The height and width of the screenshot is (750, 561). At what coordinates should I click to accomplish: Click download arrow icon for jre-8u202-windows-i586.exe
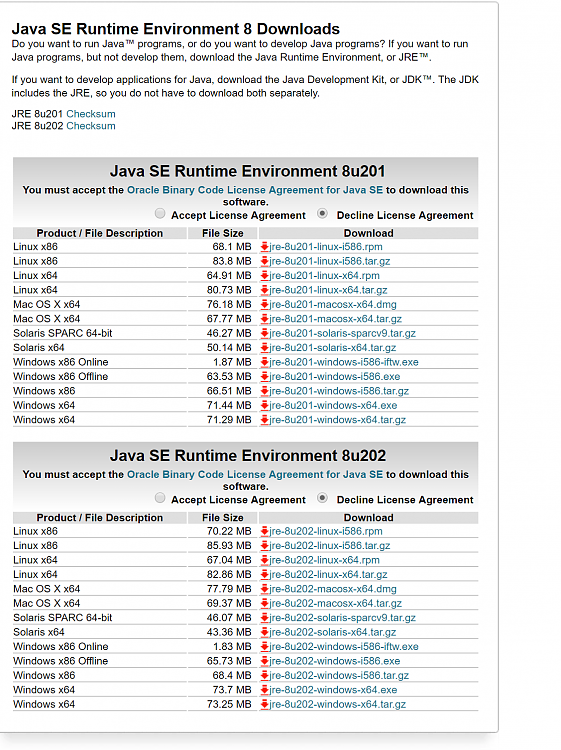point(264,661)
